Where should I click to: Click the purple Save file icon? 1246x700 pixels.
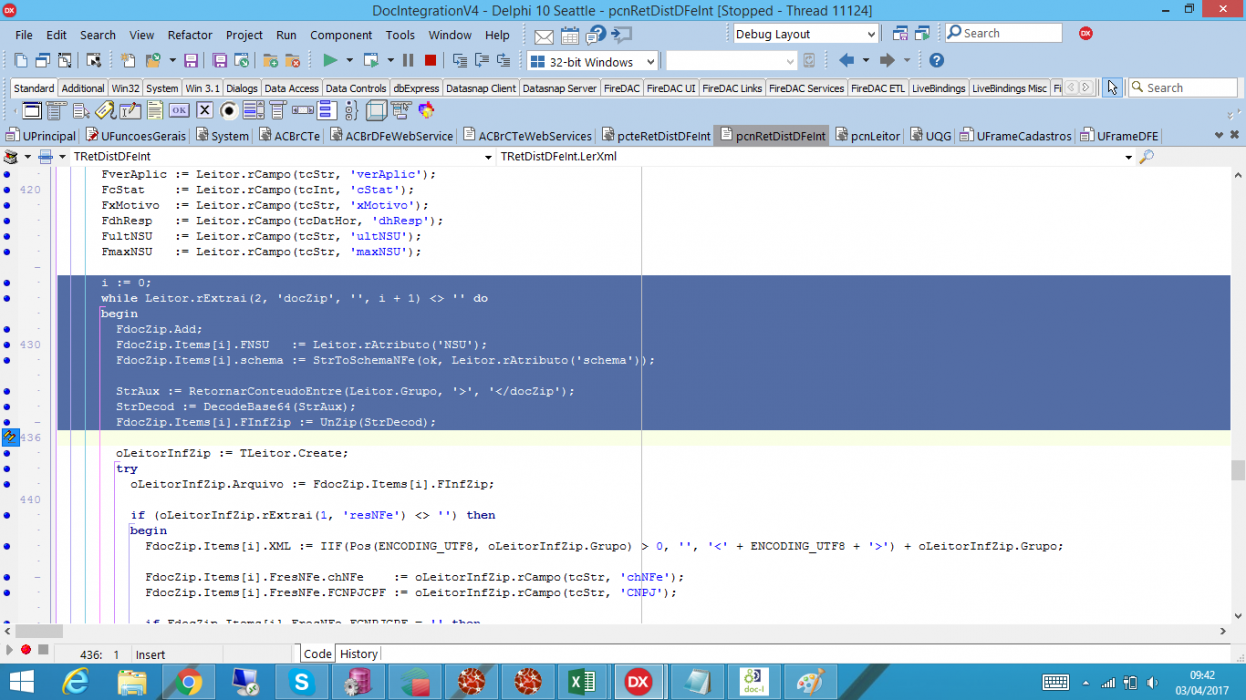click(x=191, y=61)
